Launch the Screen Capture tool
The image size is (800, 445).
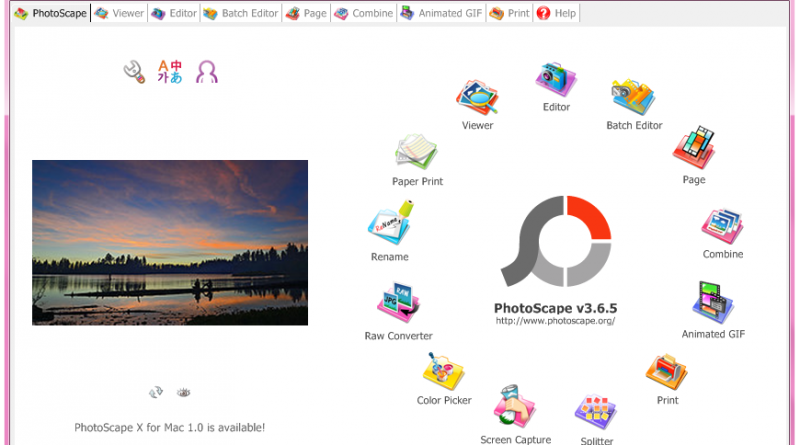tap(515, 407)
